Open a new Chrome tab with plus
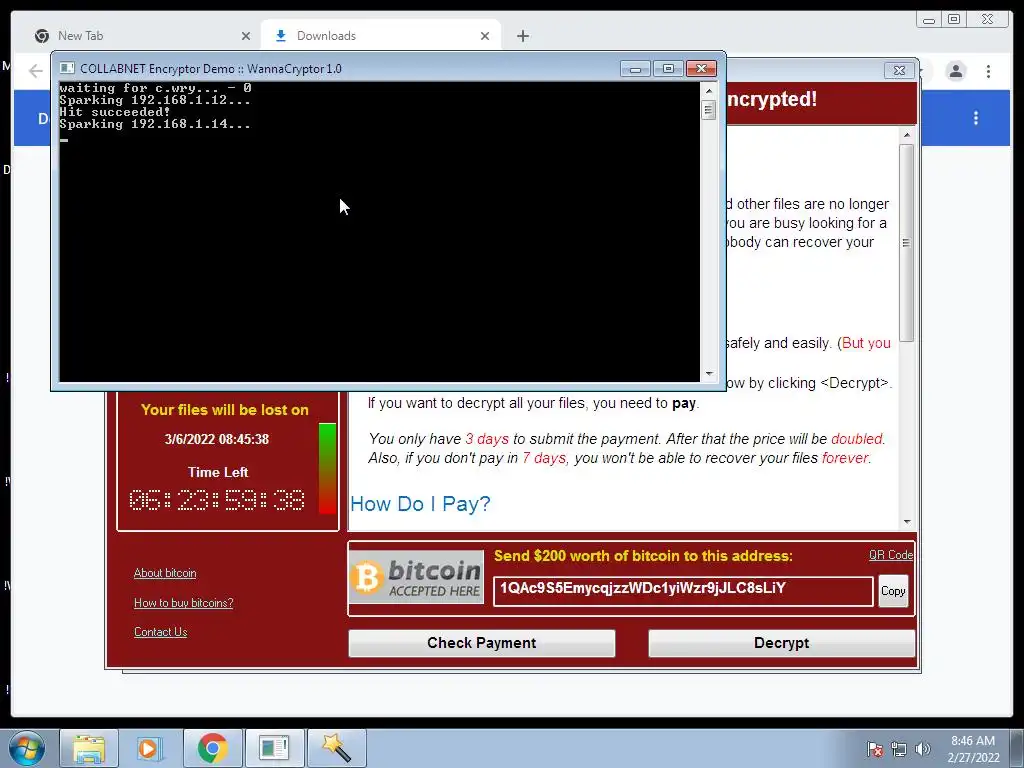The height and width of the screenshot is (768, 1024). (522, 36)
